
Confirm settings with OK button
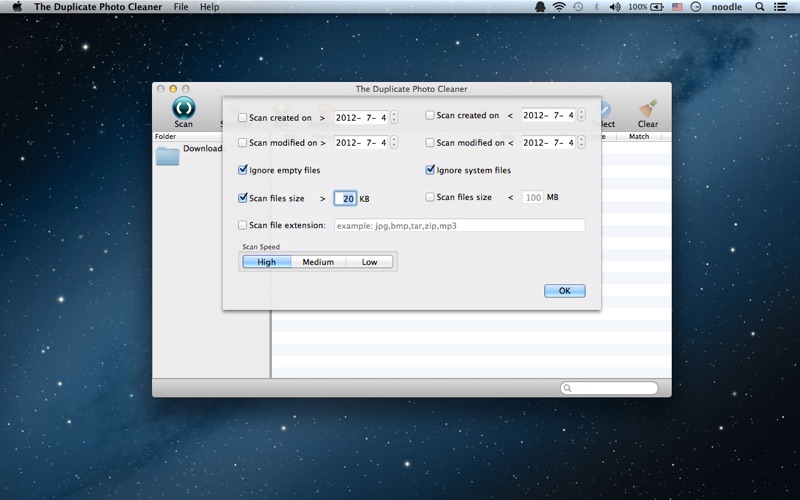point(564,291)
